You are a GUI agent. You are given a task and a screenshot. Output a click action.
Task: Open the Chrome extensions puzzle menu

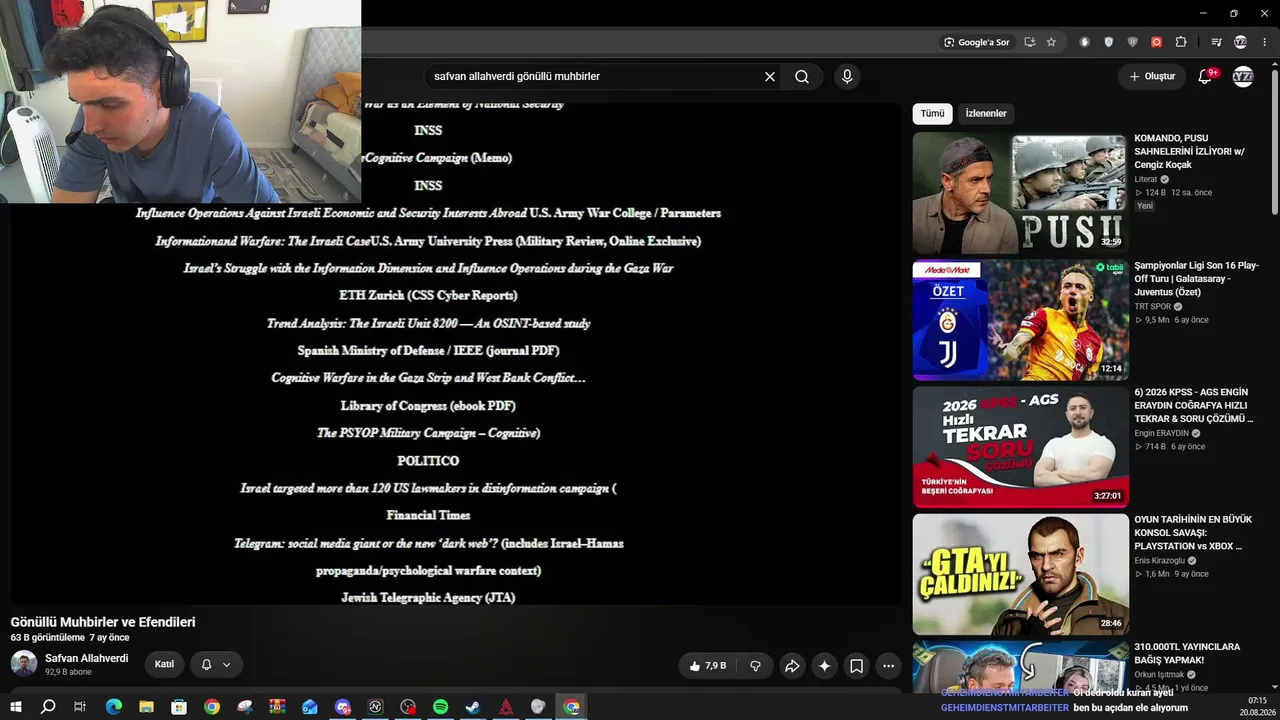(x=1181, y=42)
